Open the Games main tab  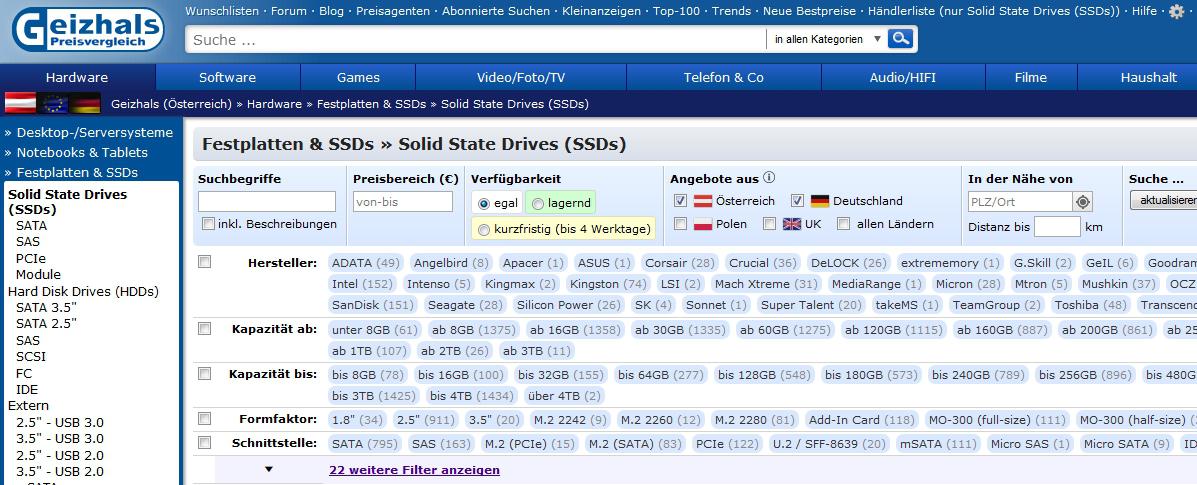pyautogui.click(x=358, y=77)
